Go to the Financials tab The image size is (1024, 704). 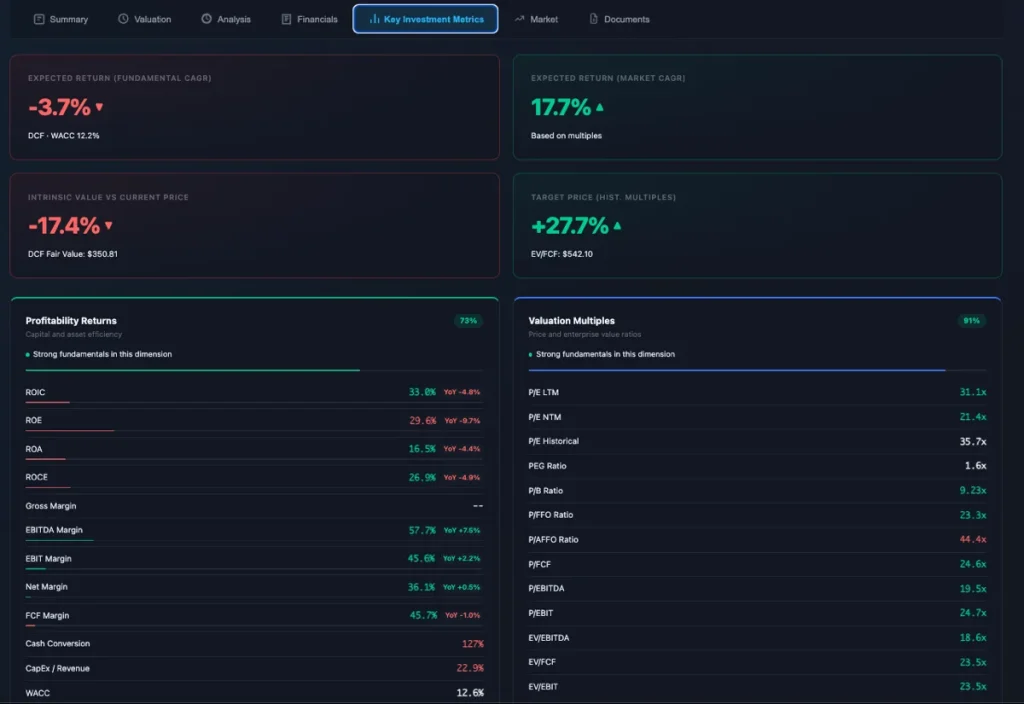[x=310, y=19]
